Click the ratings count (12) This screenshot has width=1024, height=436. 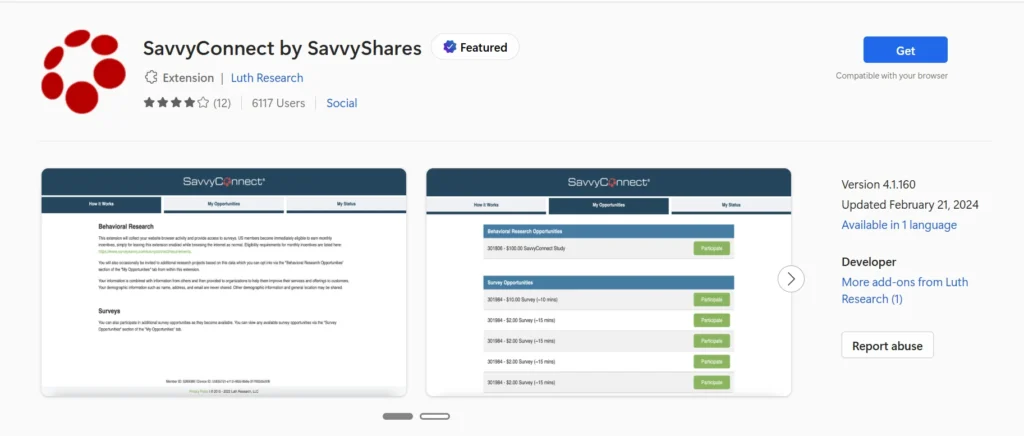[x=222, y=103]
